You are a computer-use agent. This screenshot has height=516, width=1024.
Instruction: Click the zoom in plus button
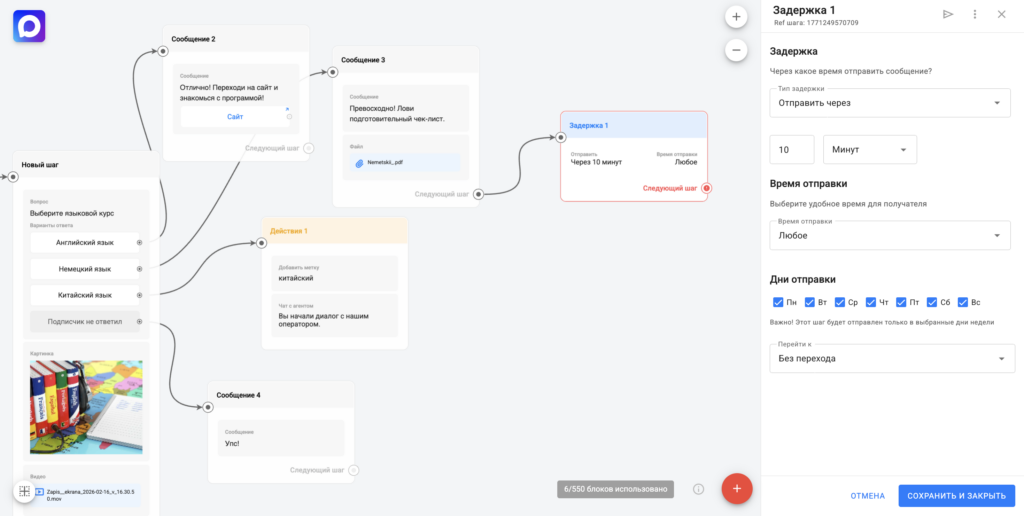point(736,17)
